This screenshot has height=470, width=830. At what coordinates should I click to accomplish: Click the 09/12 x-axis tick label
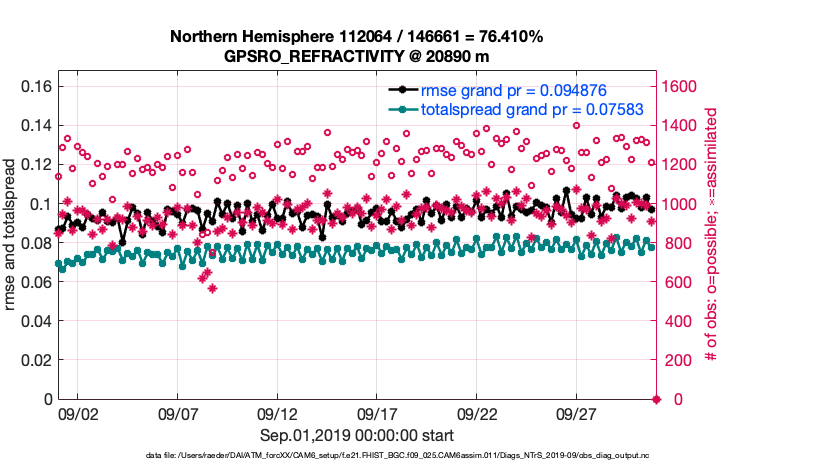[278, 414]
